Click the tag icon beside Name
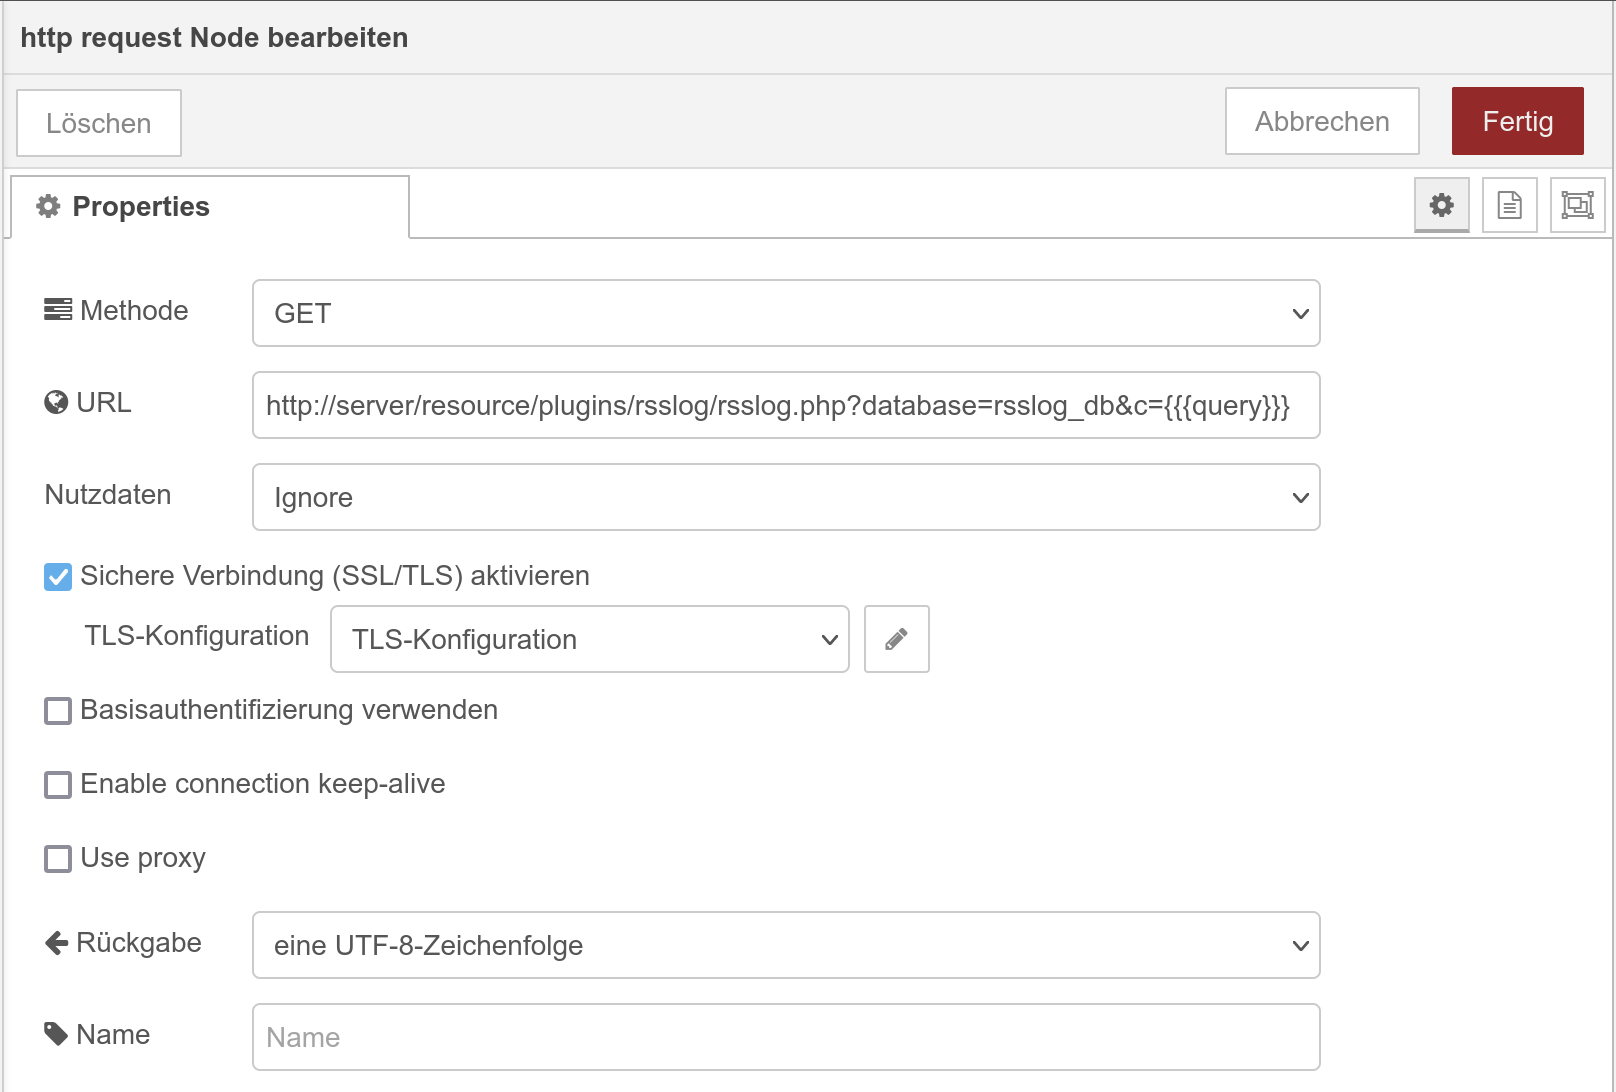This screenshot has width=1616, height=1092. [56, 1034]
